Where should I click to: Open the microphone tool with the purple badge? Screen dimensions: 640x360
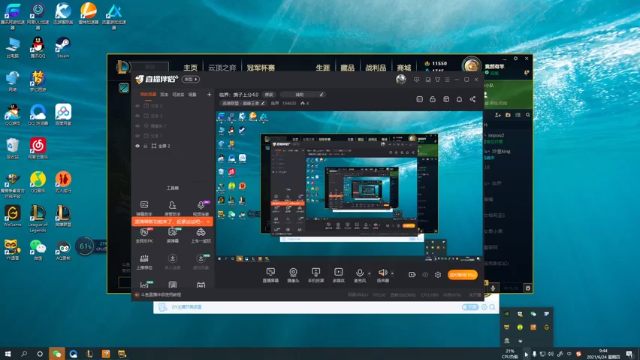[x=201, y=208]
